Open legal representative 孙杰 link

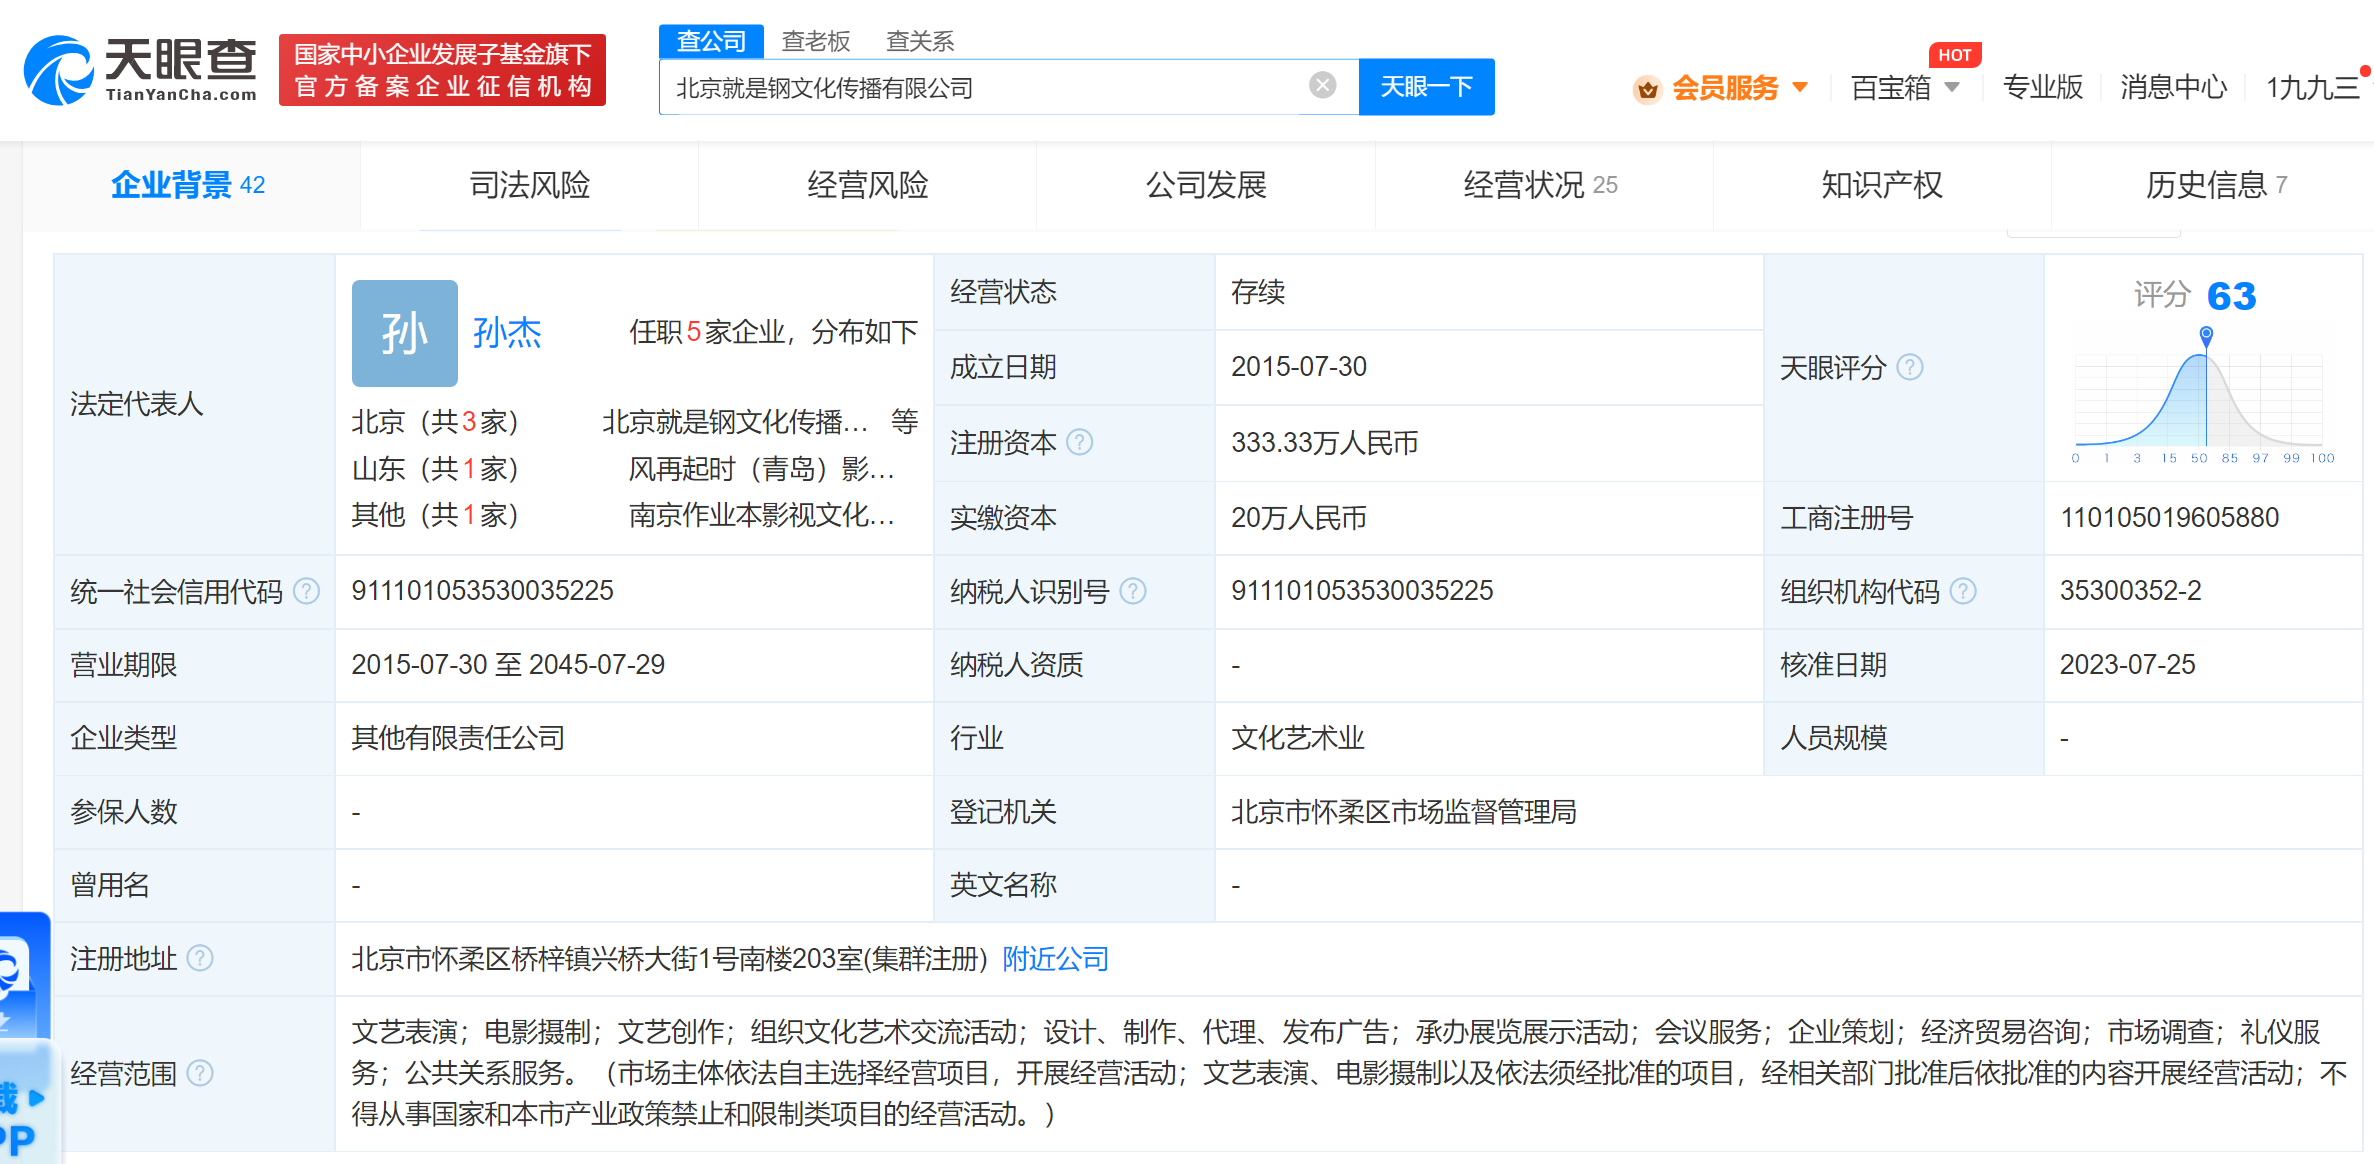(507, 332)
